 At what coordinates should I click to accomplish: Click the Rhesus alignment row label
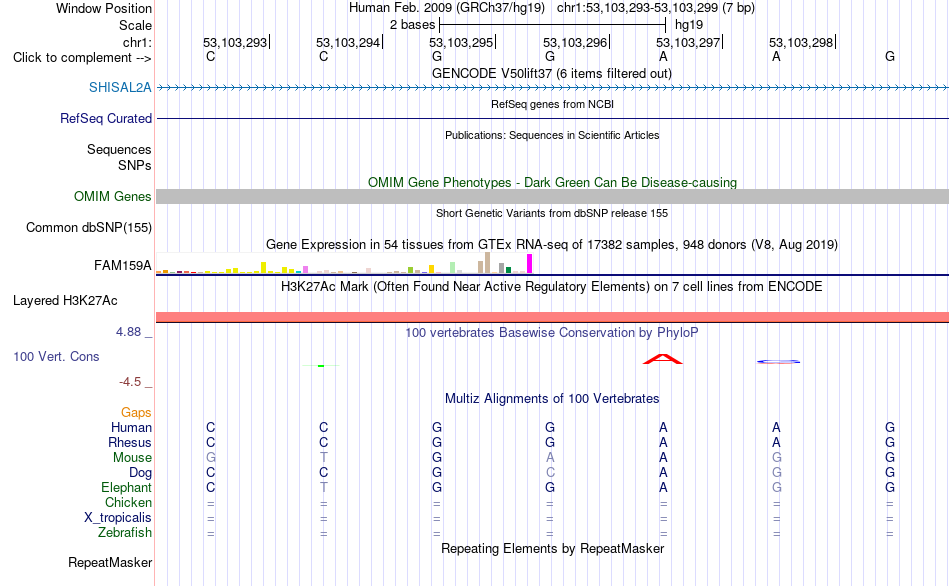(130, 443)
